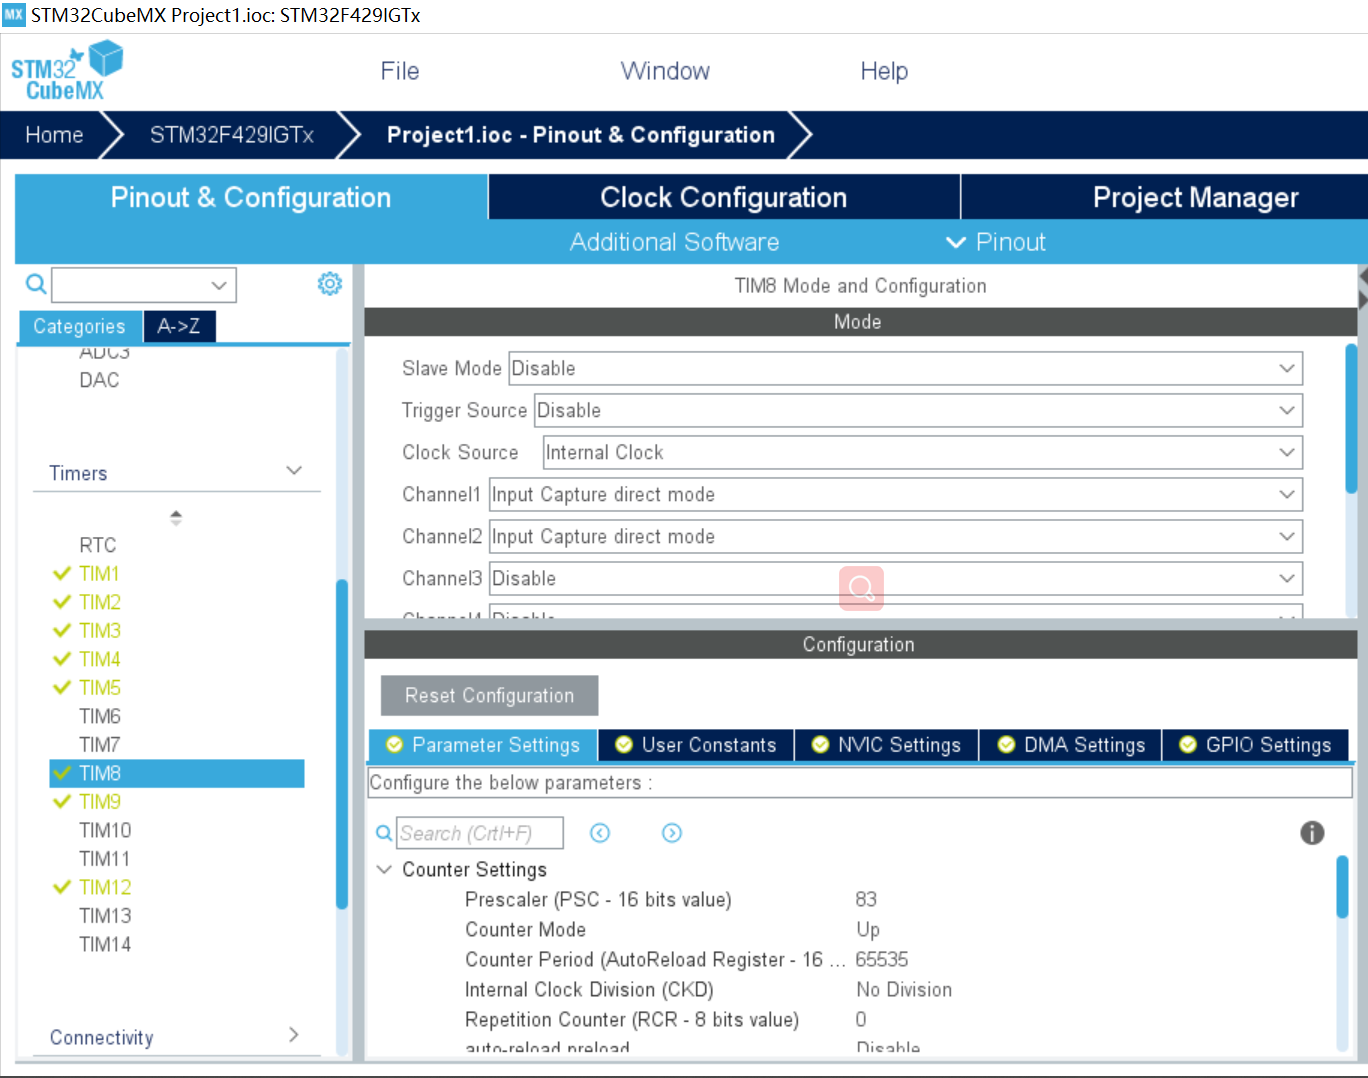Open the DMA Settings tab

(1071, 745)
